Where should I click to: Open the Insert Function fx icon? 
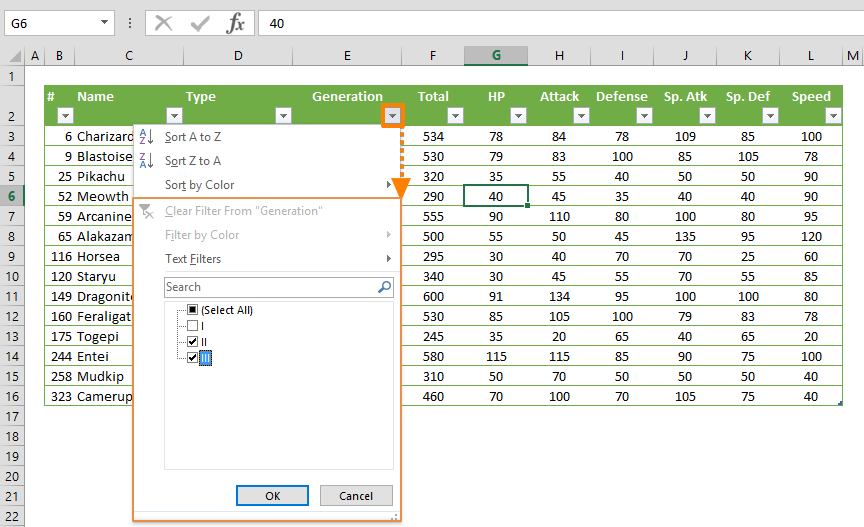coord(236,24)
